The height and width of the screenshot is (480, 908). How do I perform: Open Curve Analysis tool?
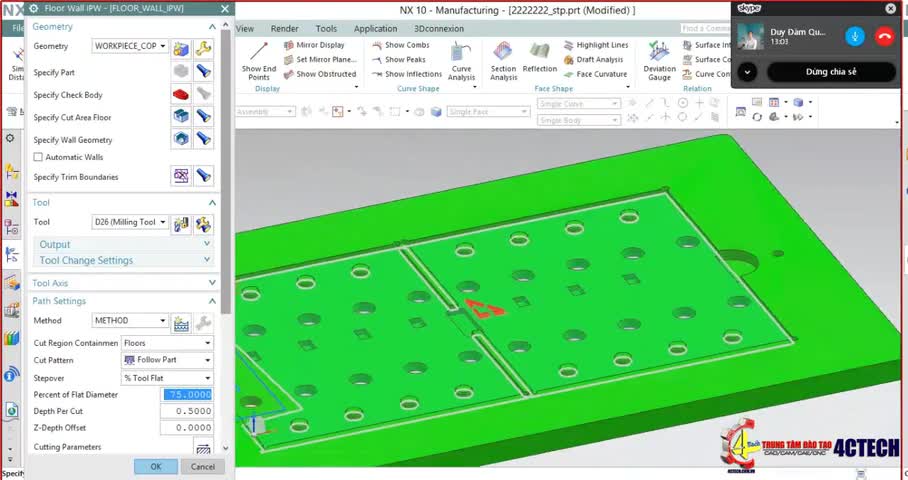pos(461,61)
